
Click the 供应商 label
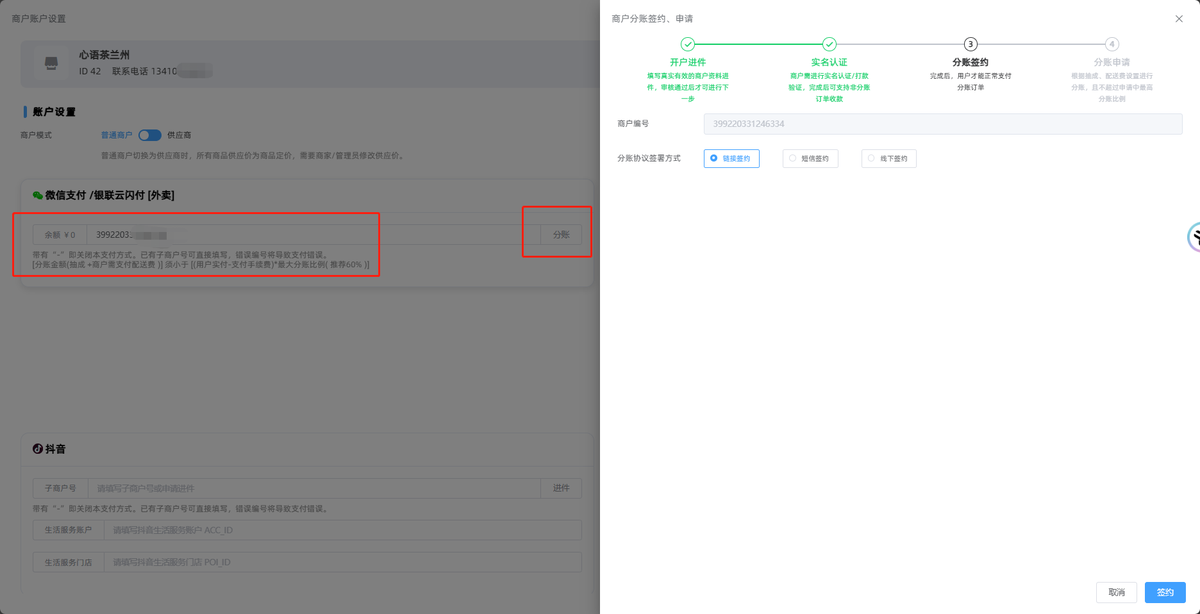click(179, 135)
